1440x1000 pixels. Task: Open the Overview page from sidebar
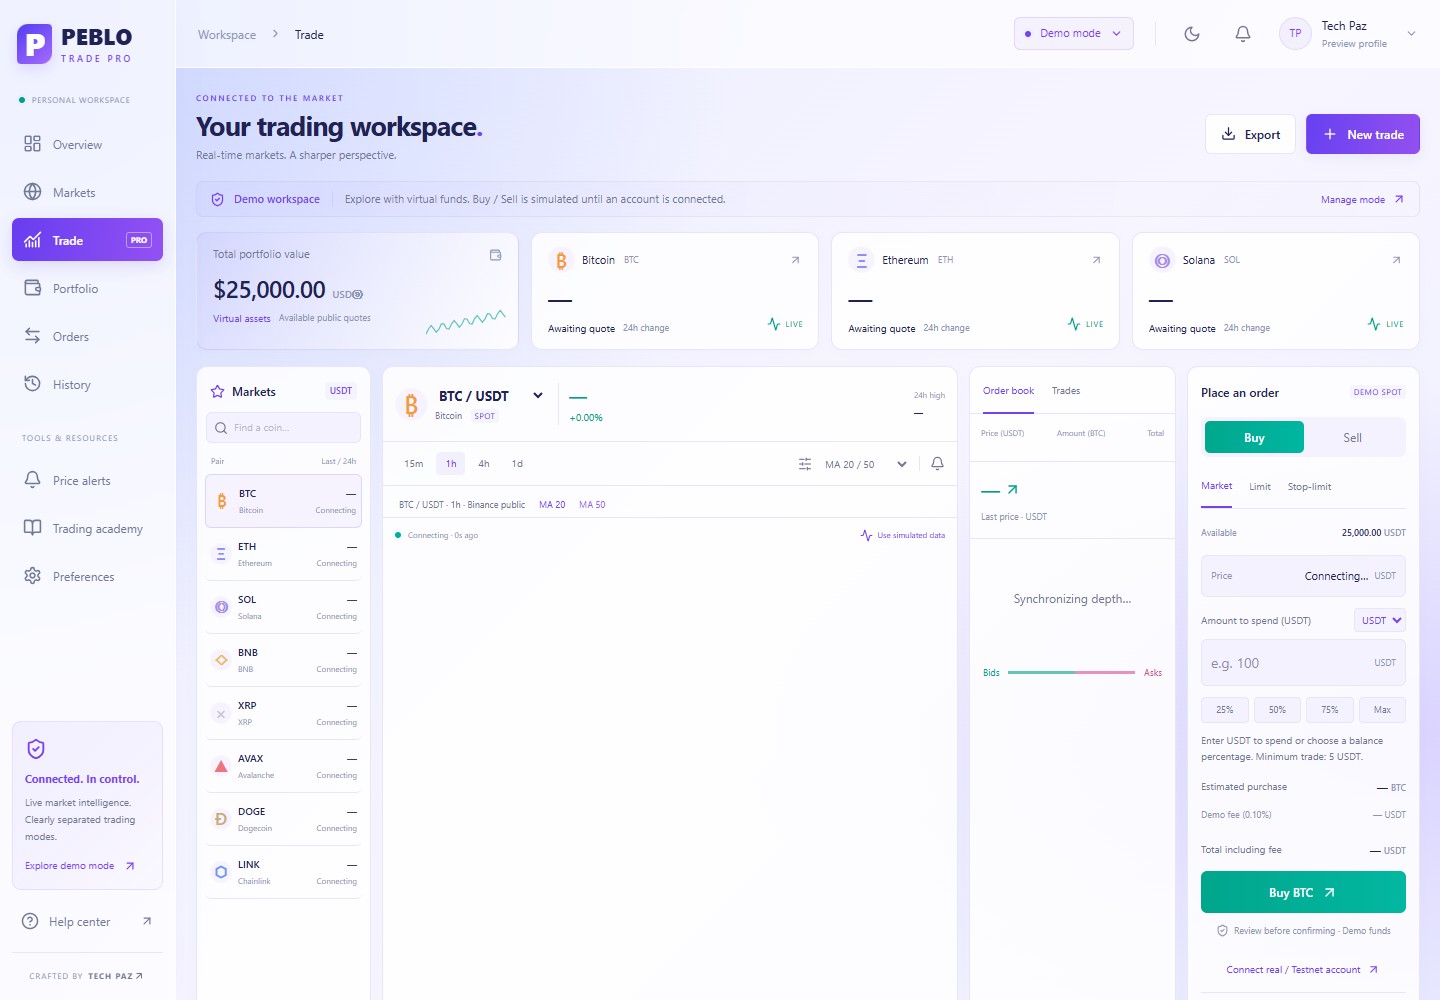coord(87,144)
